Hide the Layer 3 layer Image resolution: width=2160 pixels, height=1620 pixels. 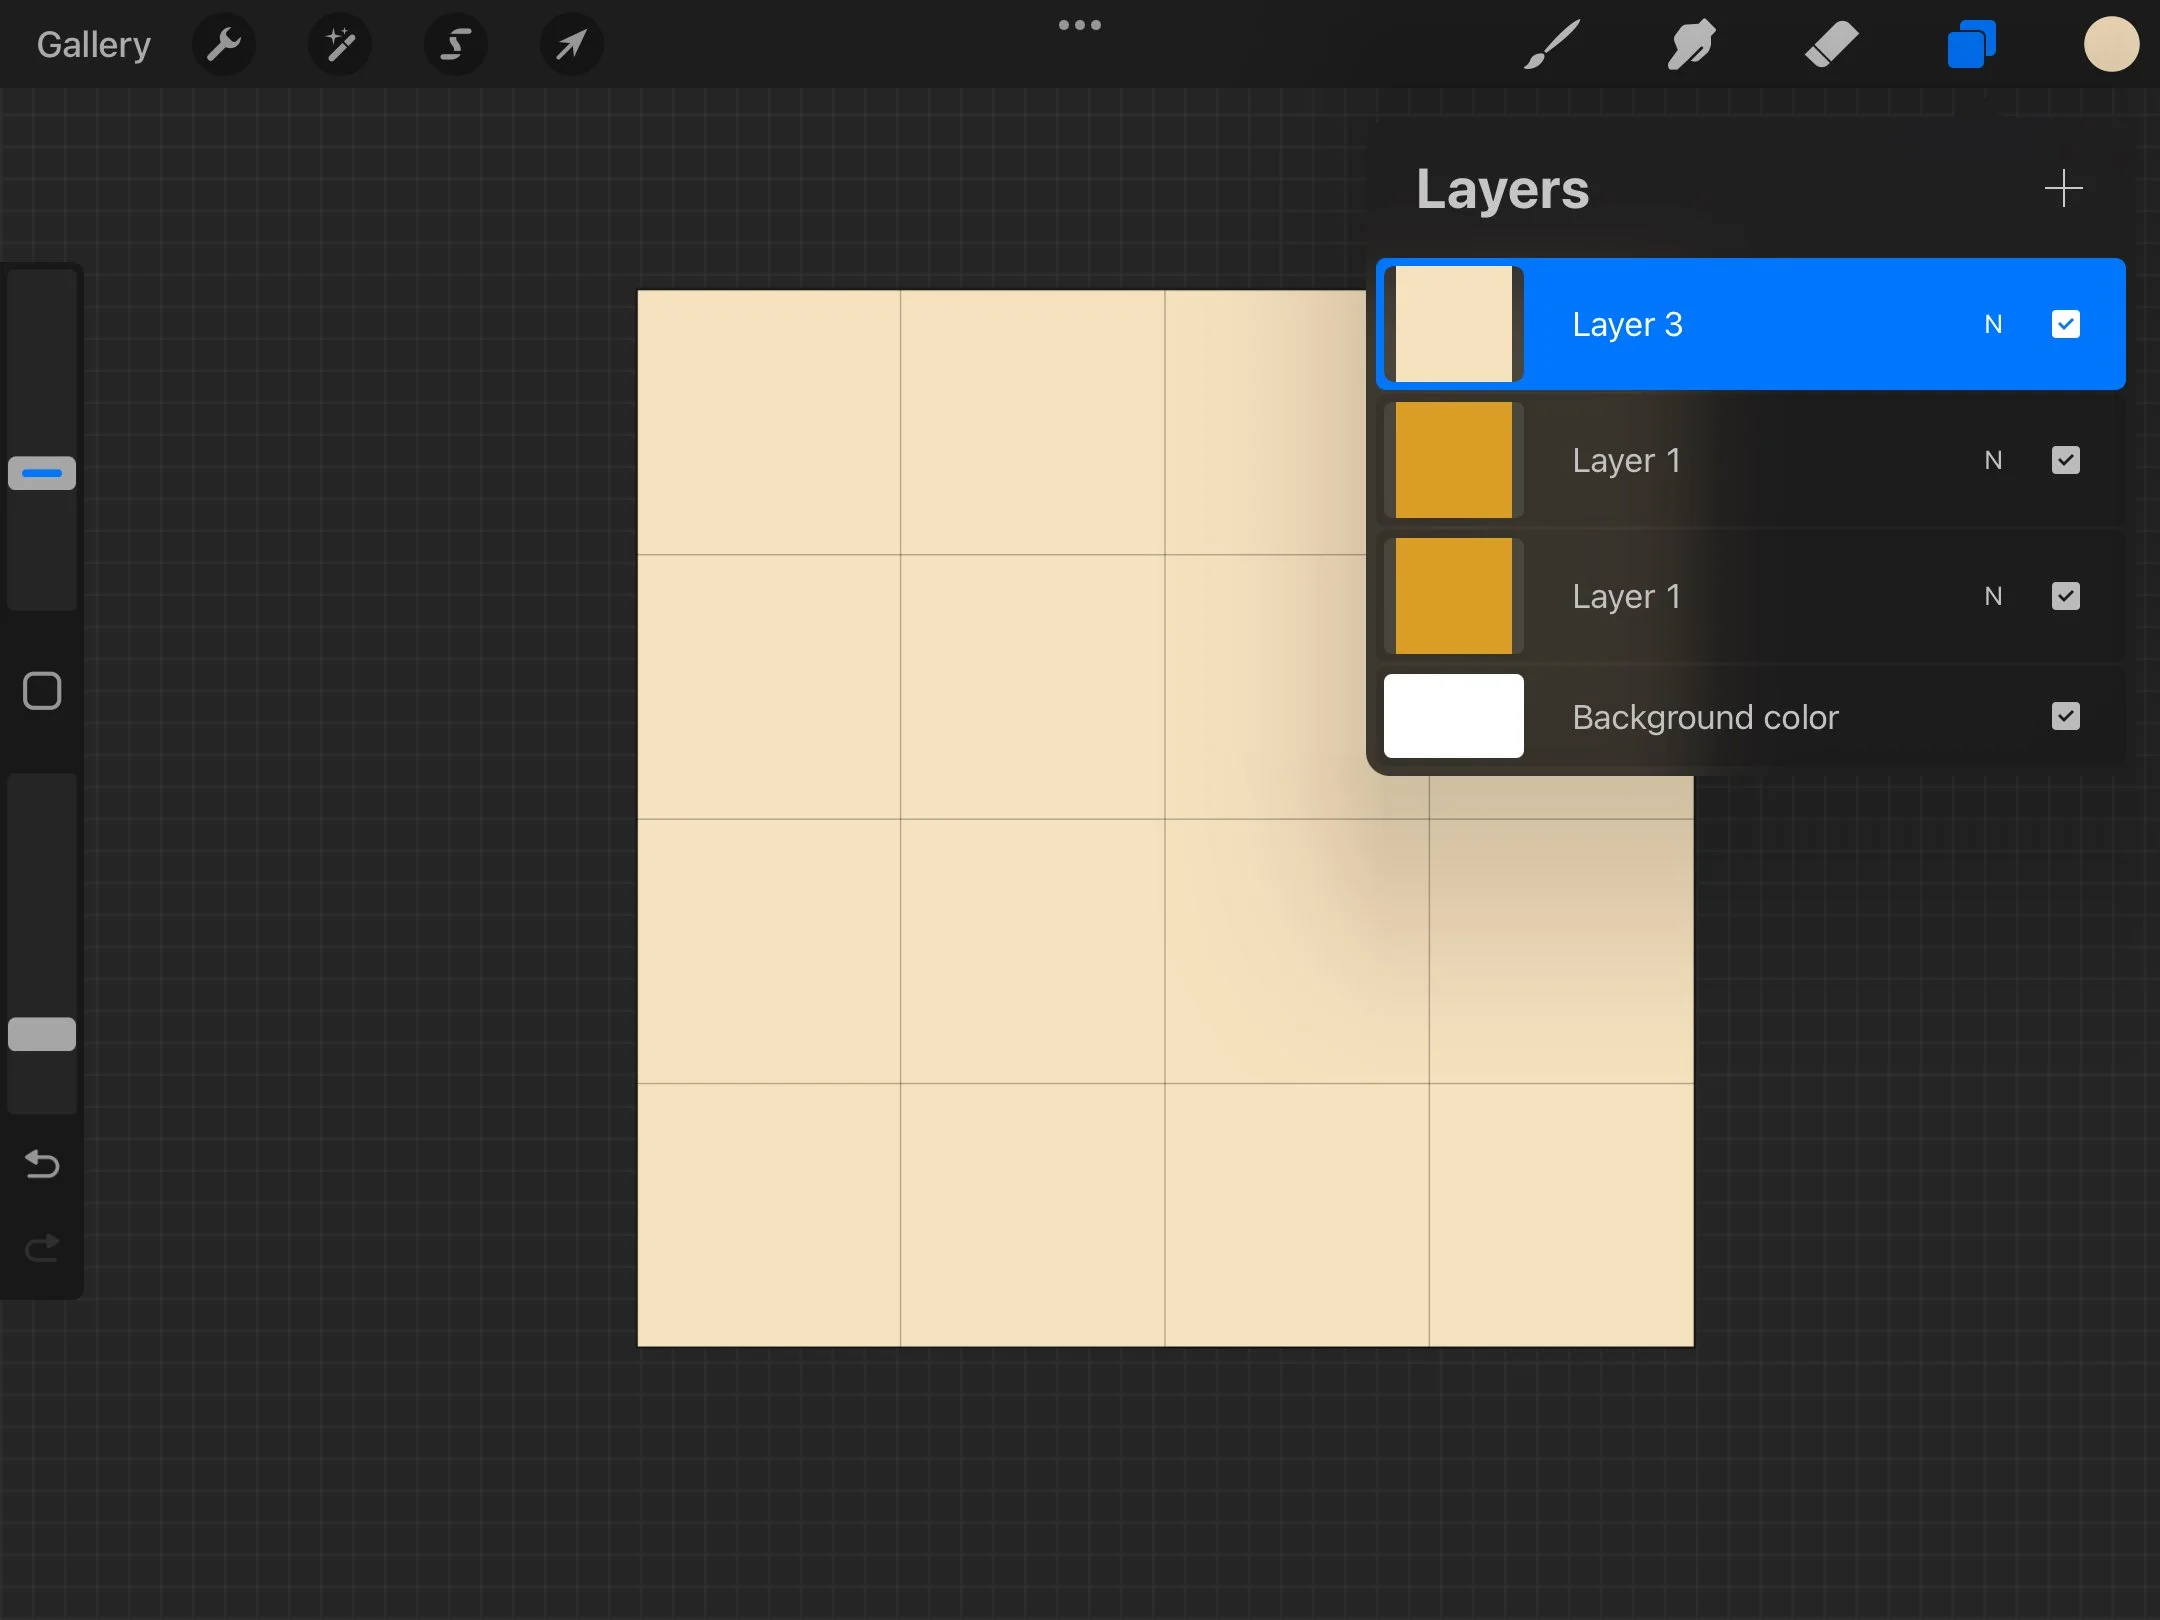(2065, 323)
